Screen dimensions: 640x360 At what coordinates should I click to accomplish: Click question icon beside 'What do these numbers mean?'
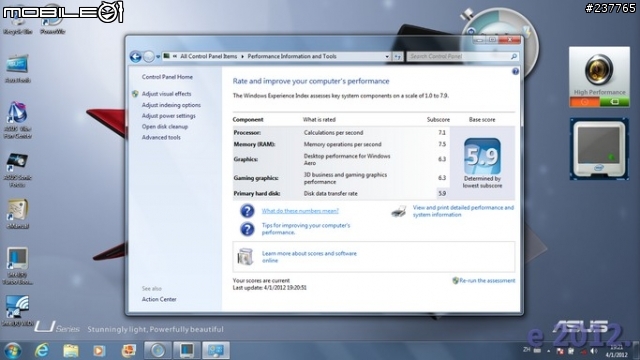click(247, 211)
